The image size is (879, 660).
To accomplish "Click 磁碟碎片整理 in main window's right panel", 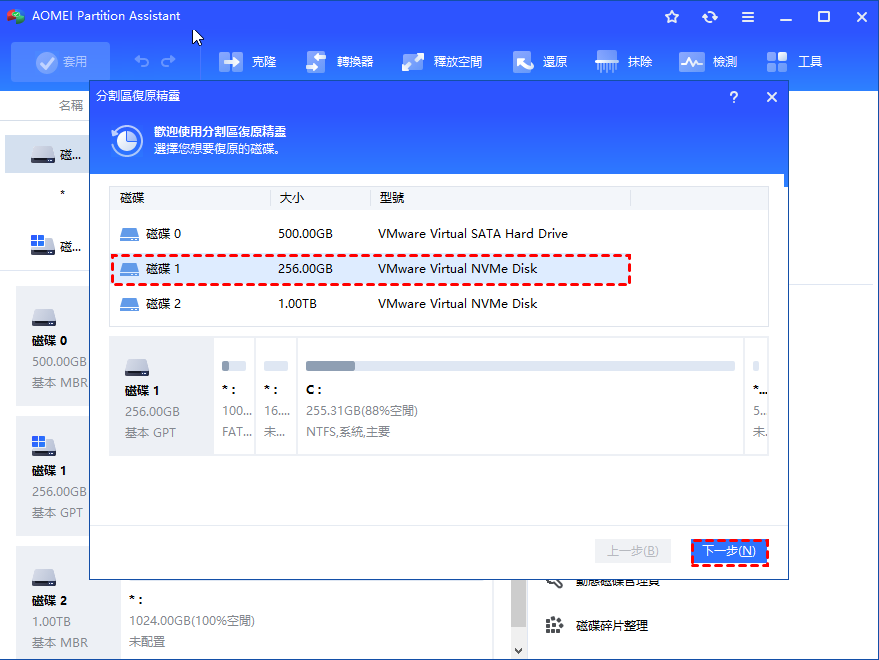I will (x=597, y=626).
